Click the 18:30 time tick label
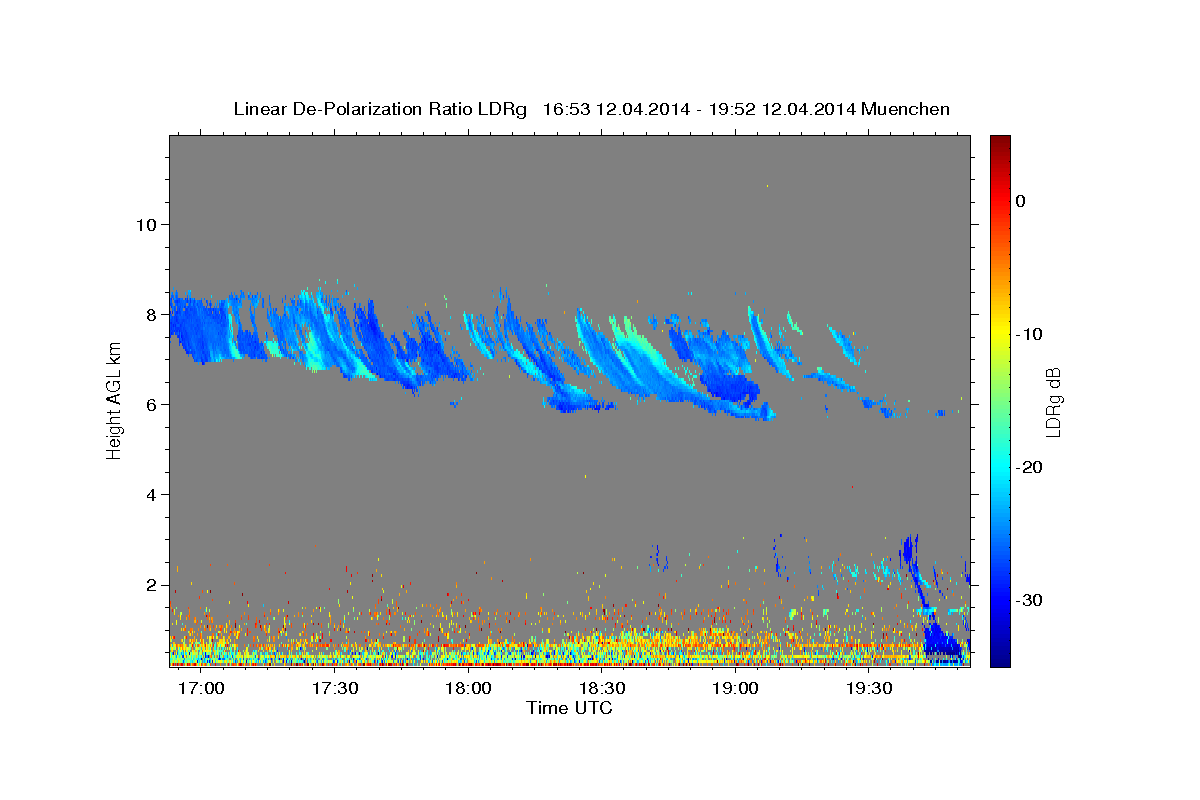Viewport: 1200px width, 800px height. click(x=602, y=689)
